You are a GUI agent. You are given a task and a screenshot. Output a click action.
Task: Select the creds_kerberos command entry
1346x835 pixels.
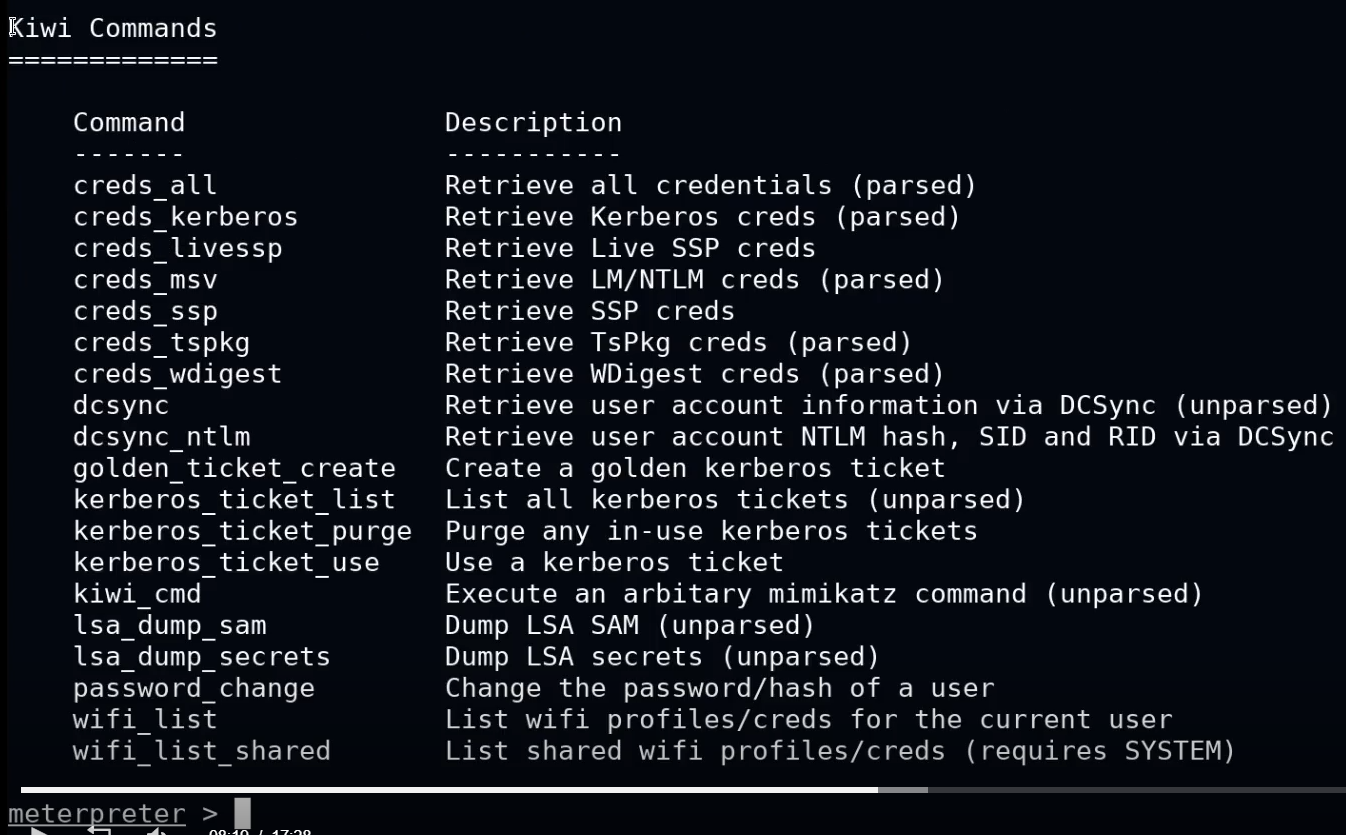186,217
